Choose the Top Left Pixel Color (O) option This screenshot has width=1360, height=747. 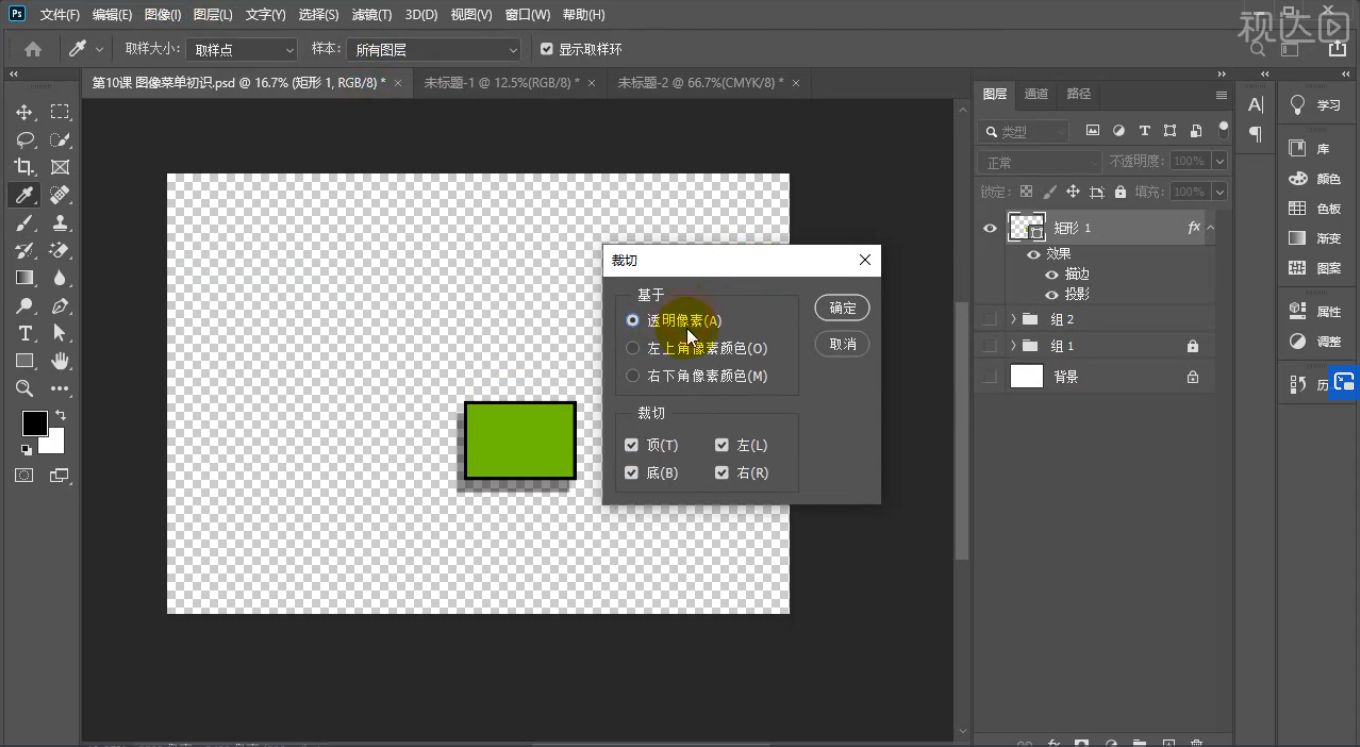tap(632, 348)
